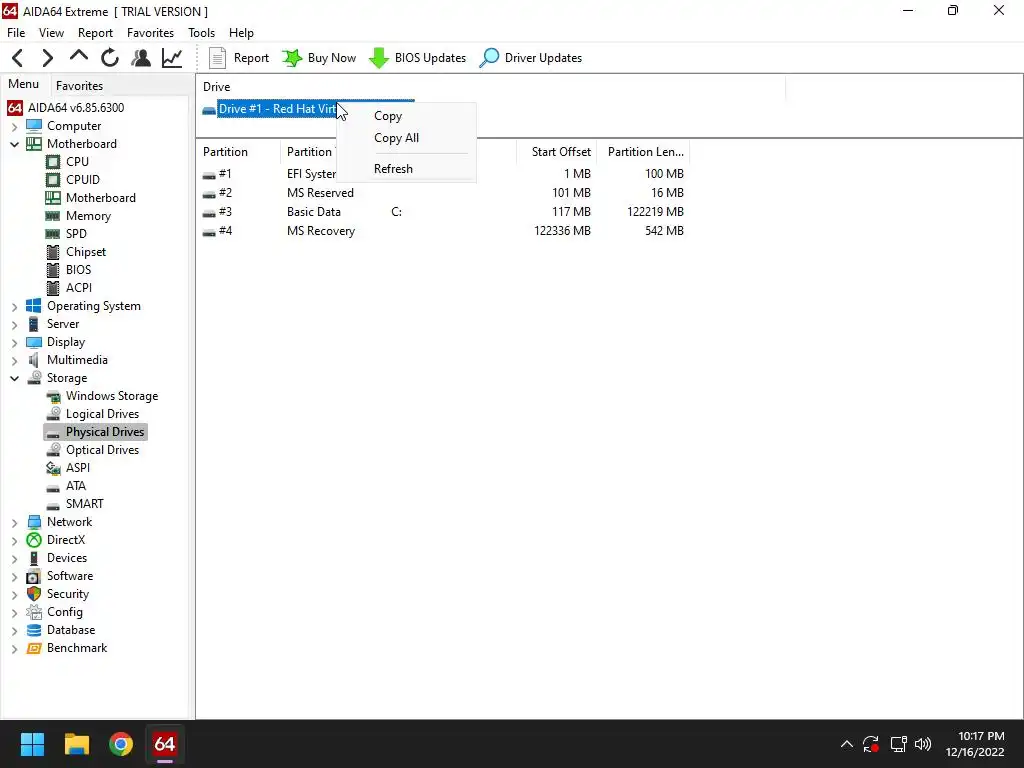Open the volume icon in system tray

[923, 744]
